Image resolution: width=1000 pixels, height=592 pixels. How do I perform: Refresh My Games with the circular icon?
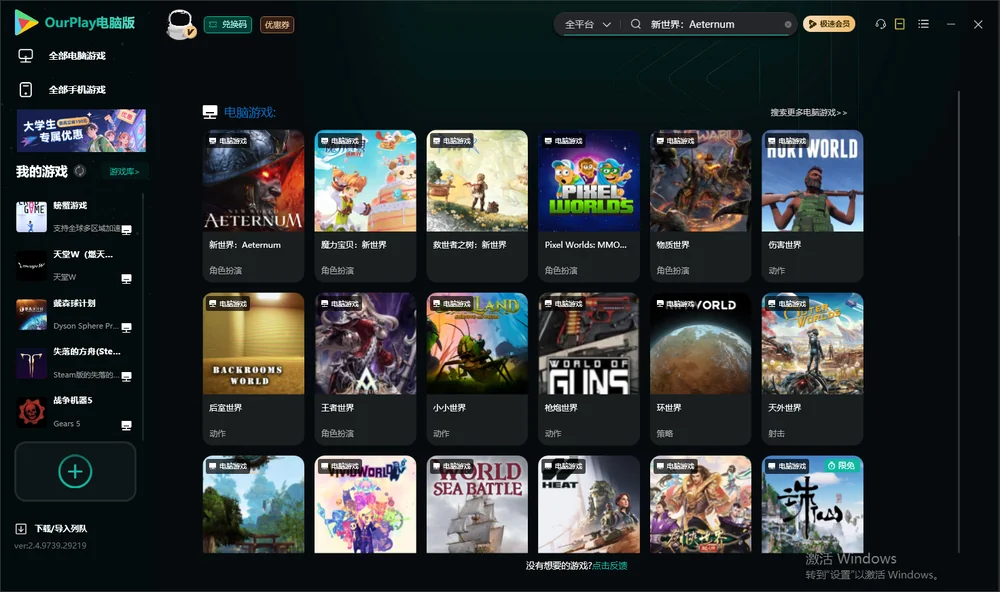click(x=80, y=171)
